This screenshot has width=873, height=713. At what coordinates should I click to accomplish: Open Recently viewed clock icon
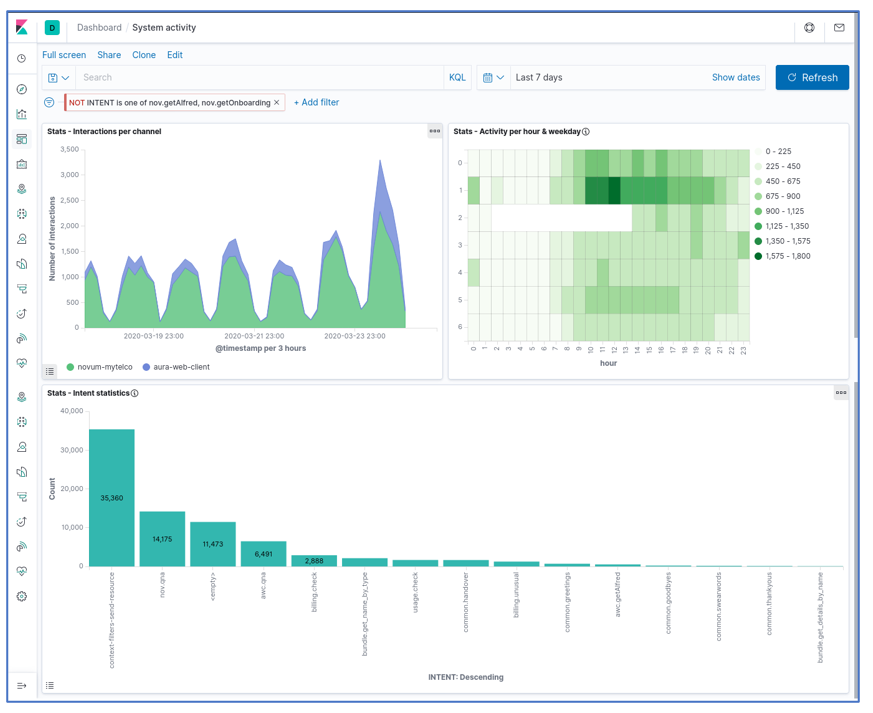pos(22,58)
